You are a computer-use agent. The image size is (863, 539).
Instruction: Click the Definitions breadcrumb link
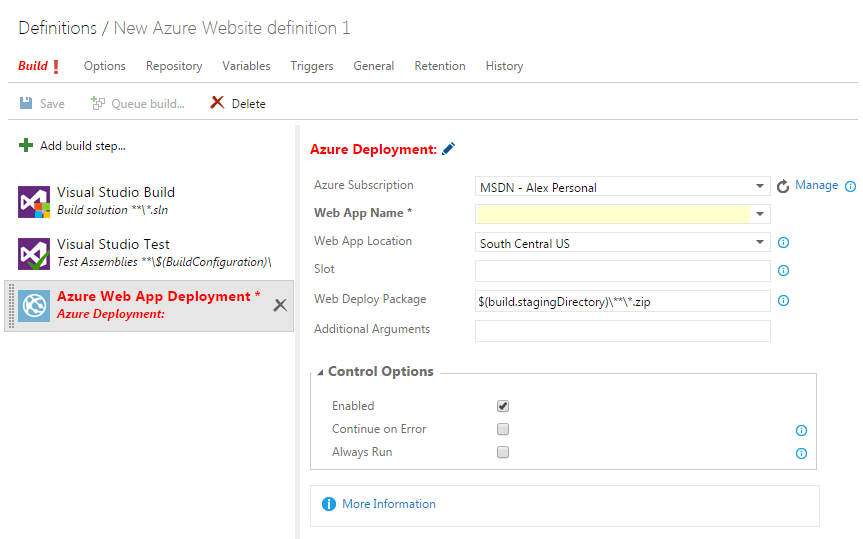click(x=57, y=28)
